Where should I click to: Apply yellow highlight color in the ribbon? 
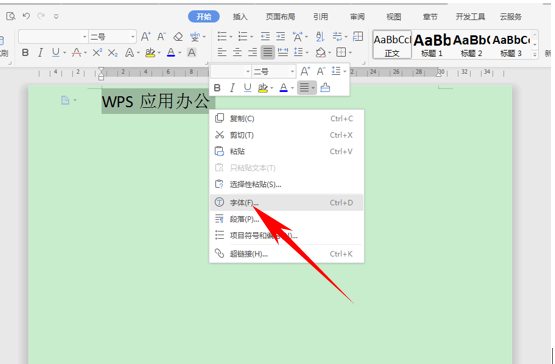[x=150, y=53]
